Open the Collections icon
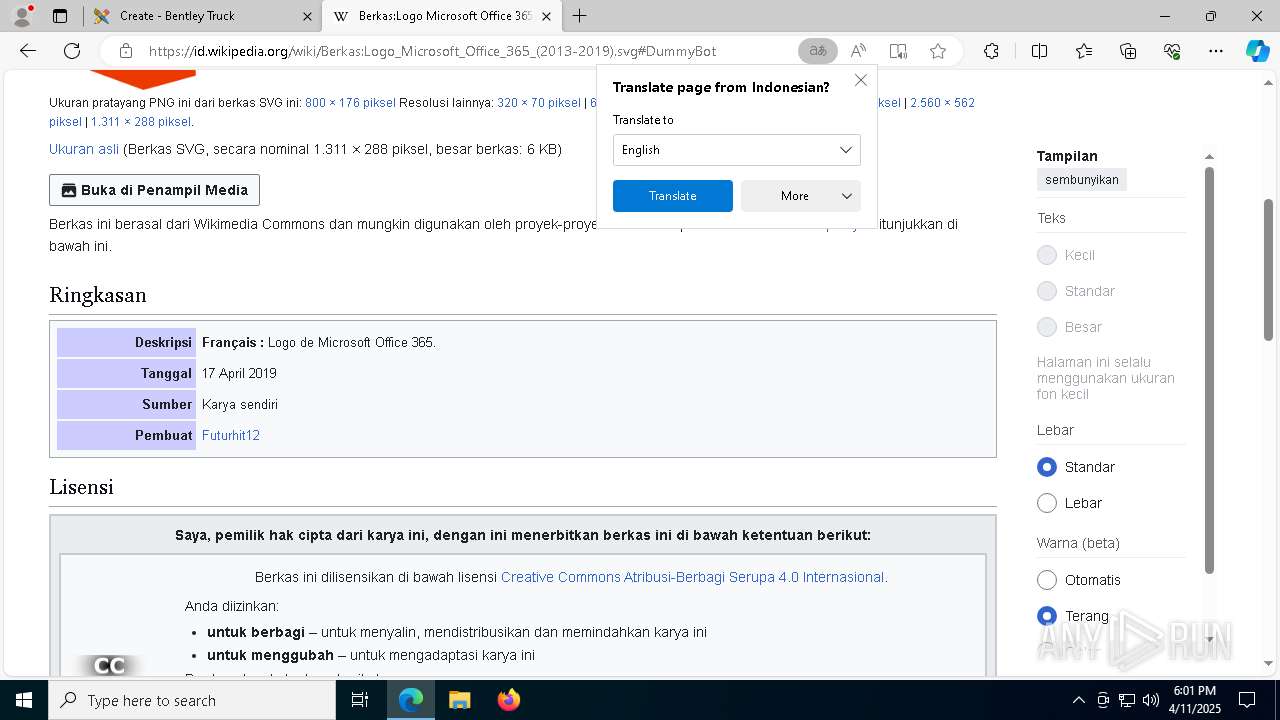This screenshot has width=1280, height=720. click(1128, 51)
